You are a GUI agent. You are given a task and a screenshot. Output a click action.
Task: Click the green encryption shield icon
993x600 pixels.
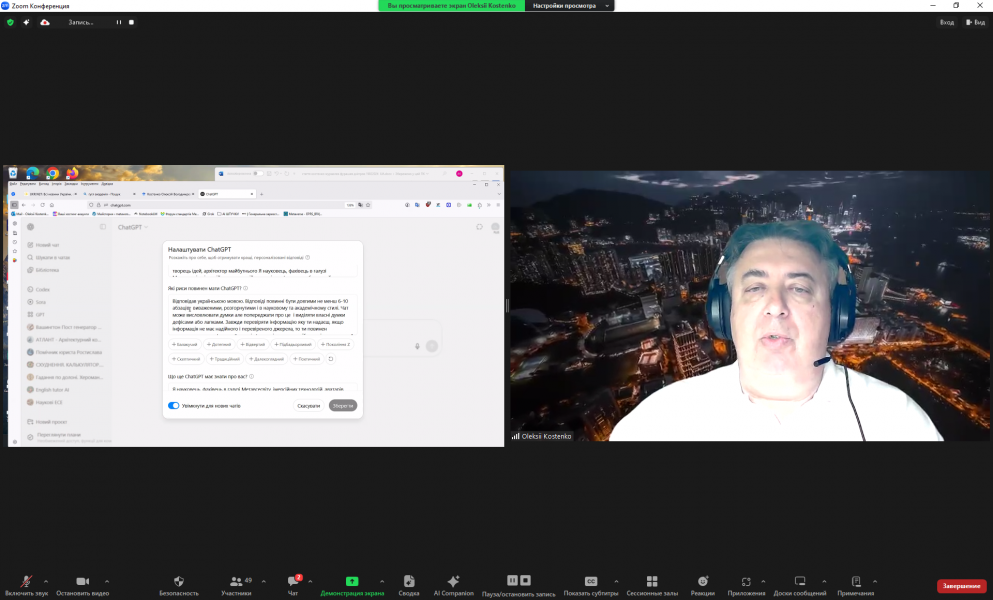point(11,22)
